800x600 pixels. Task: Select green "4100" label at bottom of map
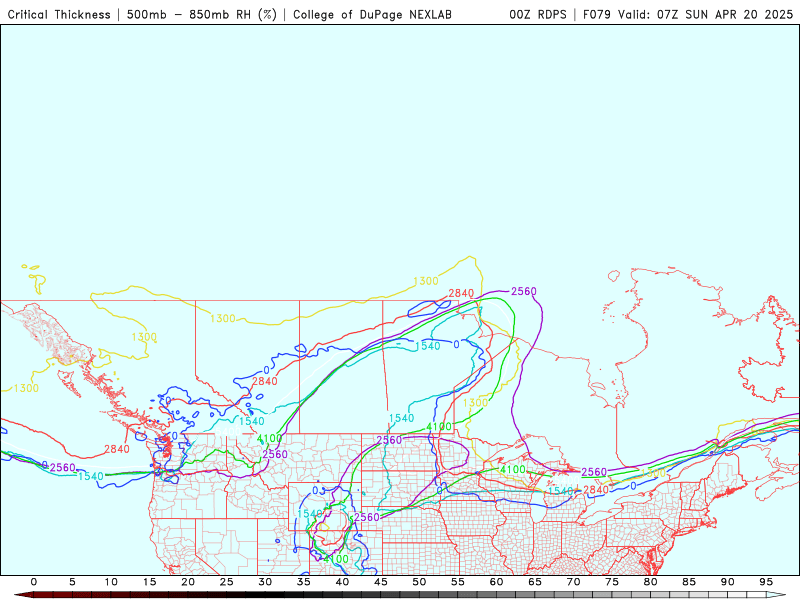(x=336, y=559)
